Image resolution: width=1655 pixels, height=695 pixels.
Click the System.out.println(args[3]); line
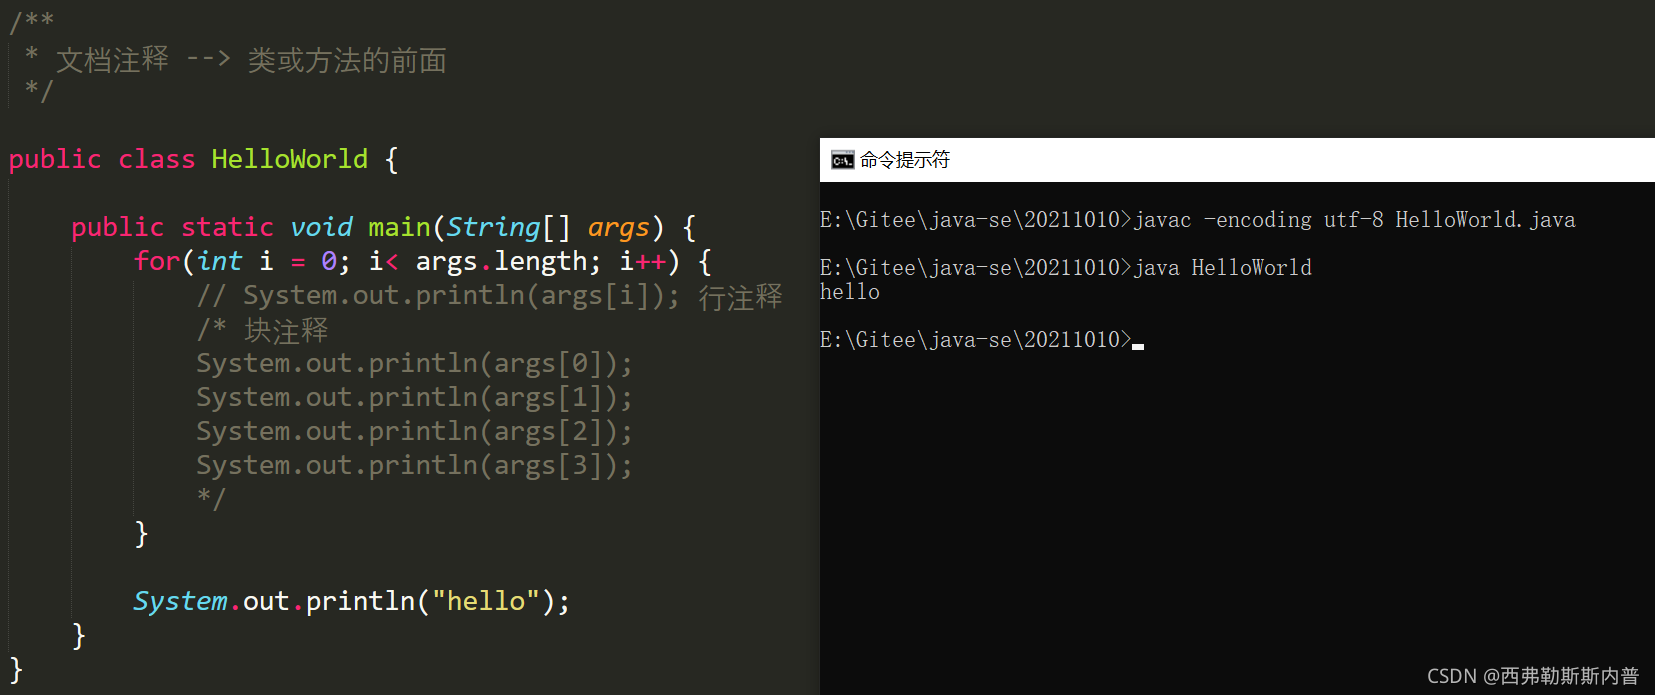(414, 465)
